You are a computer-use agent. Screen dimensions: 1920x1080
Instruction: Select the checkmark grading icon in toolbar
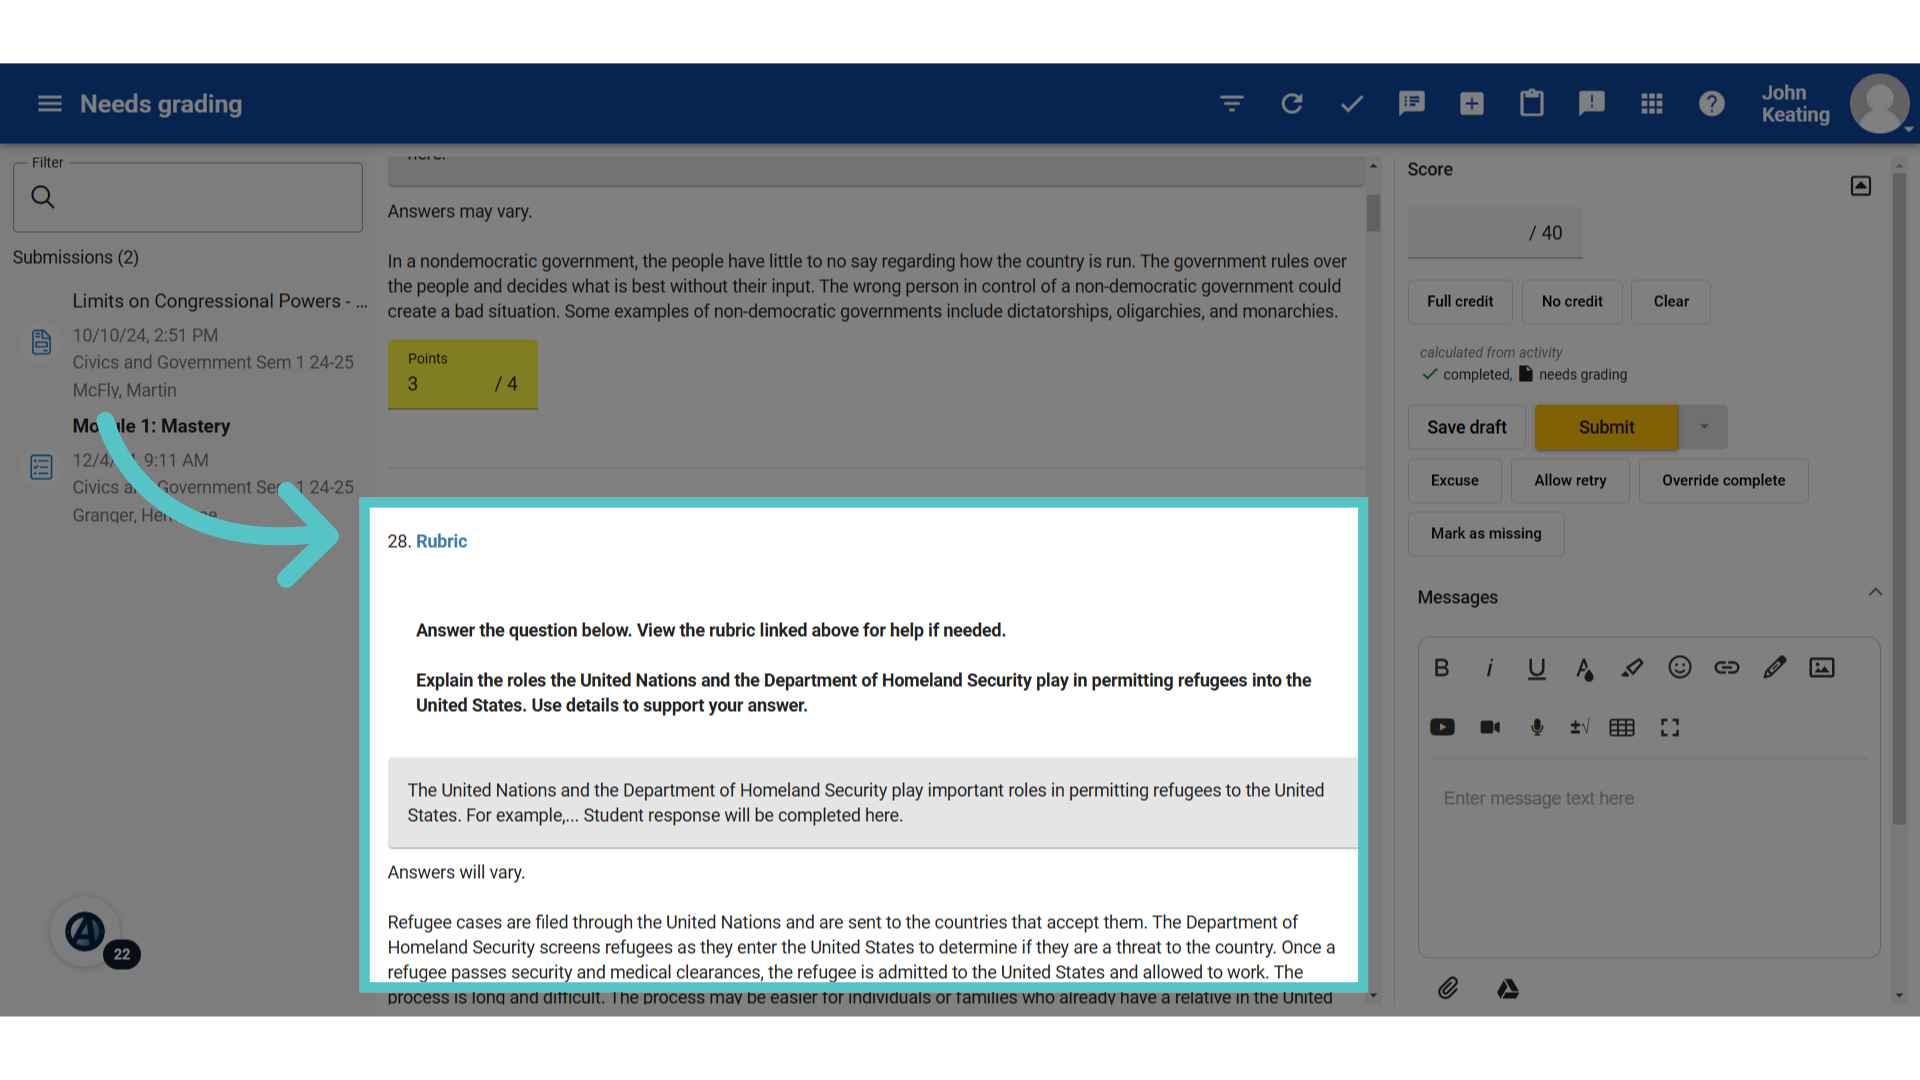click(1351, 103)
